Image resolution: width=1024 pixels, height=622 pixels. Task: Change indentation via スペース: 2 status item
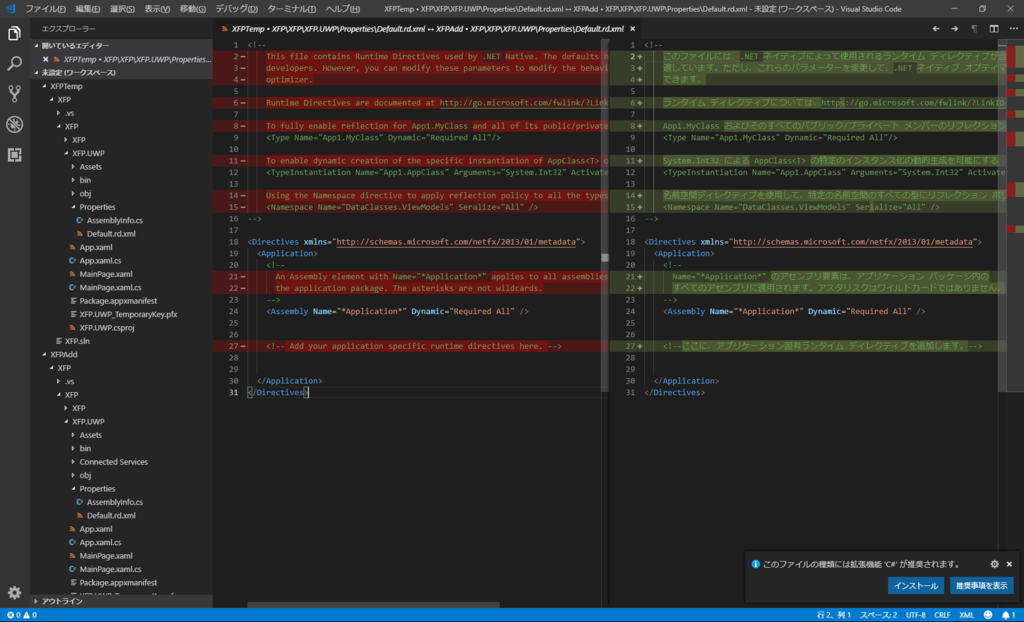coord(878,615)
